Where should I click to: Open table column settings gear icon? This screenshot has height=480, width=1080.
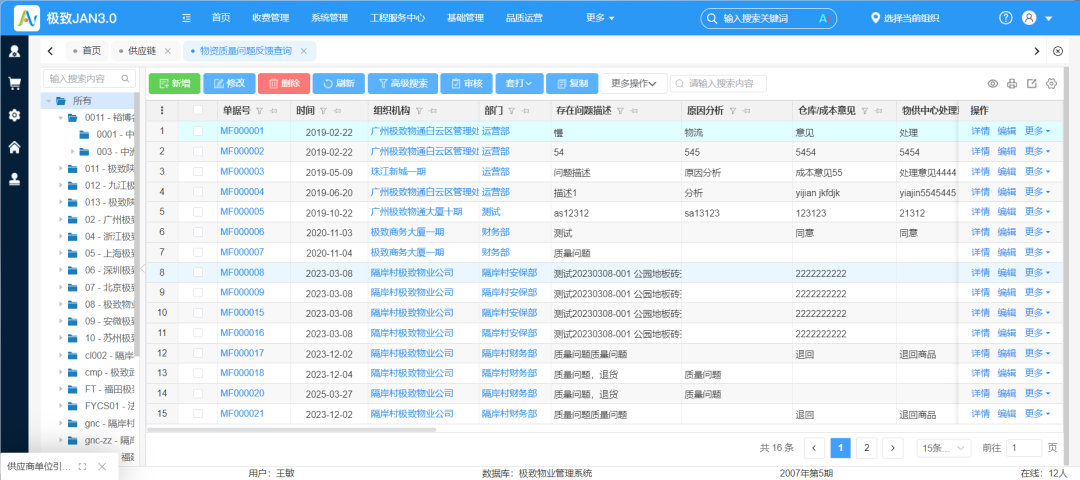(x=1051, y=84)
